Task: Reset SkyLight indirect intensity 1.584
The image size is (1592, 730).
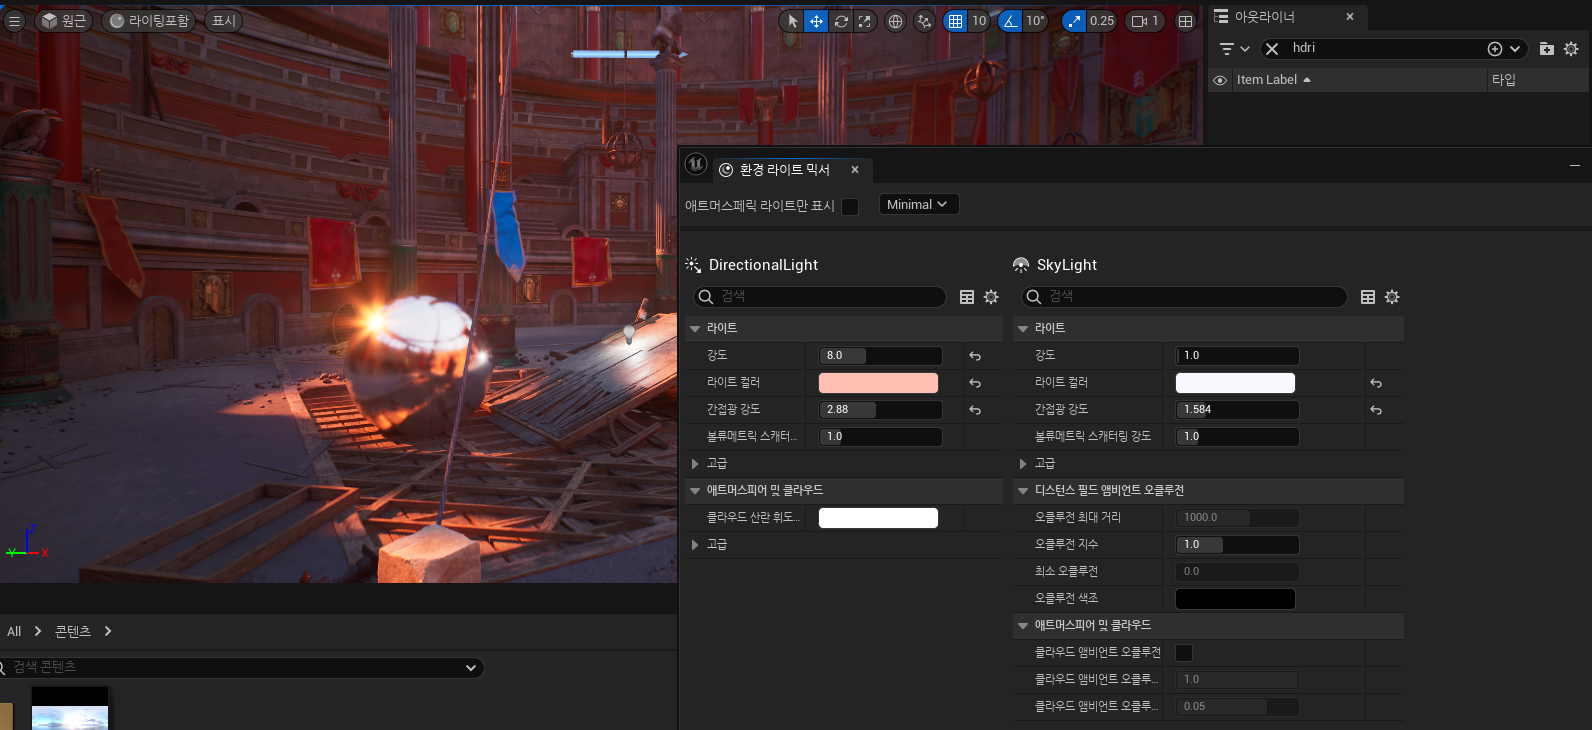Action: tap(1376, 410)
